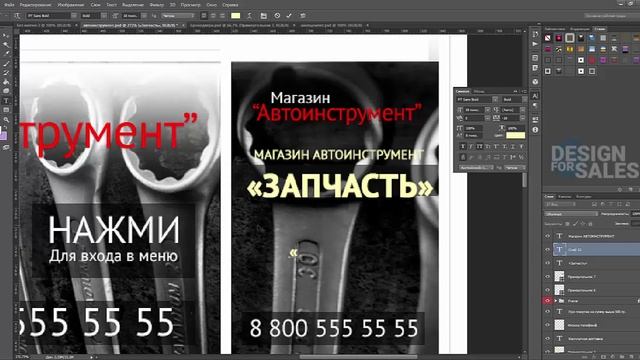Image resolution: width=640 pixels, height=360 pixels.
Task: Expand the group layer folder arrow
Action: (x=556, y=301)
